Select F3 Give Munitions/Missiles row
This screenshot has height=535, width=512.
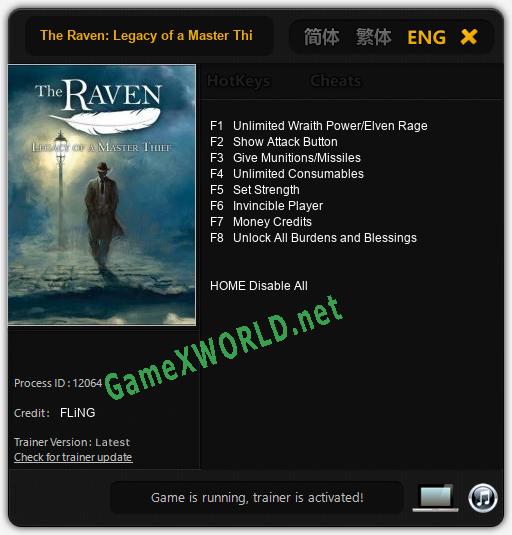(x=285, y=158)
